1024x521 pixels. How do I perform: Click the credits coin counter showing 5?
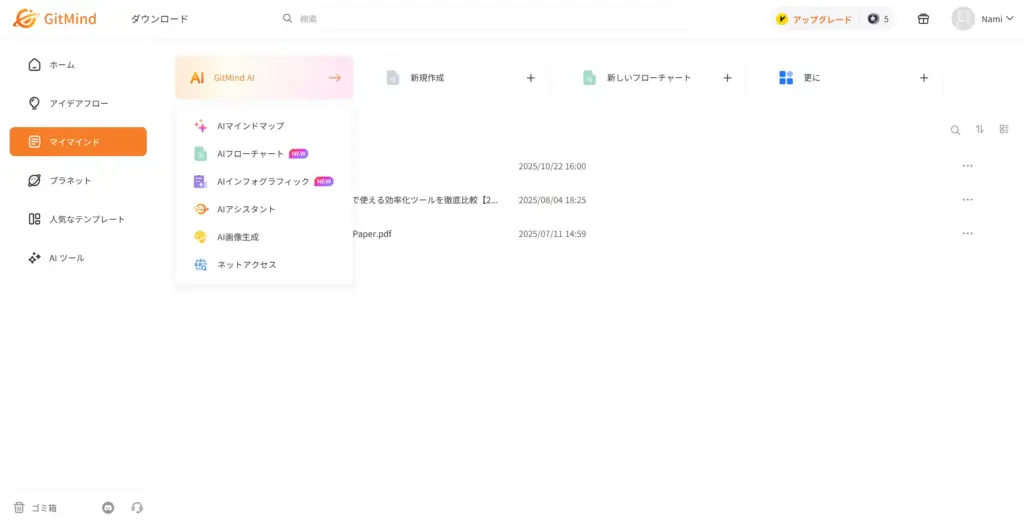[878, 19]
